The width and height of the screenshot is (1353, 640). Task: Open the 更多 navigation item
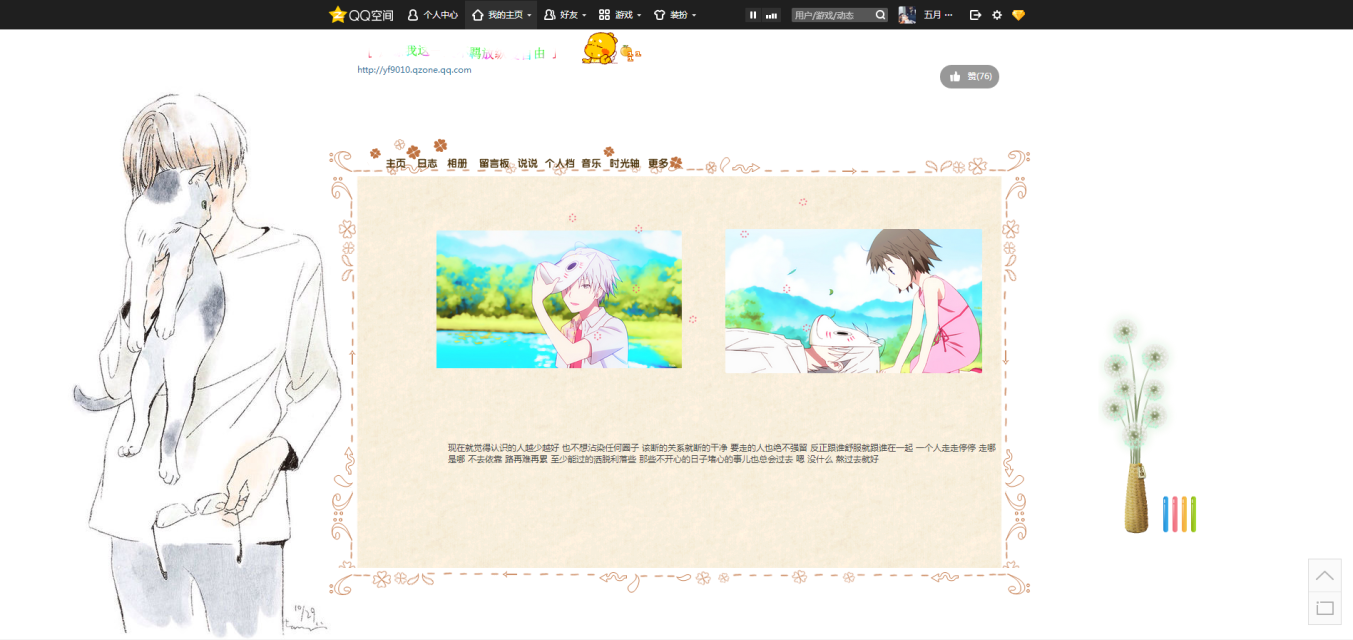[659, 163]
